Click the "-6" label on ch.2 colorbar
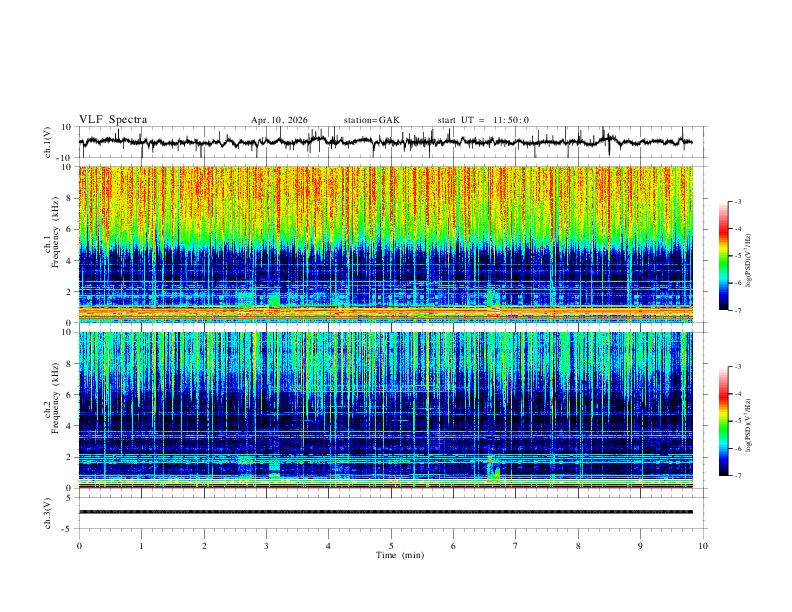This screenshot has width=792, height=612. coord(738,448)
